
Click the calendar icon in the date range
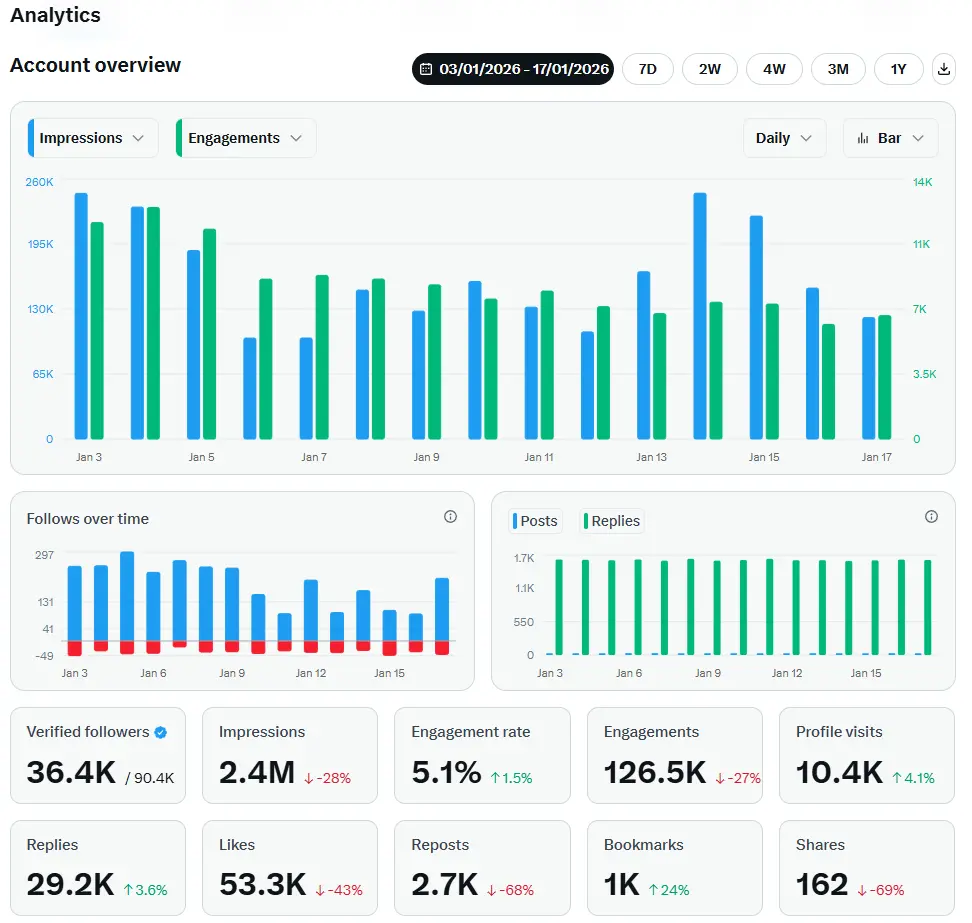426,69
